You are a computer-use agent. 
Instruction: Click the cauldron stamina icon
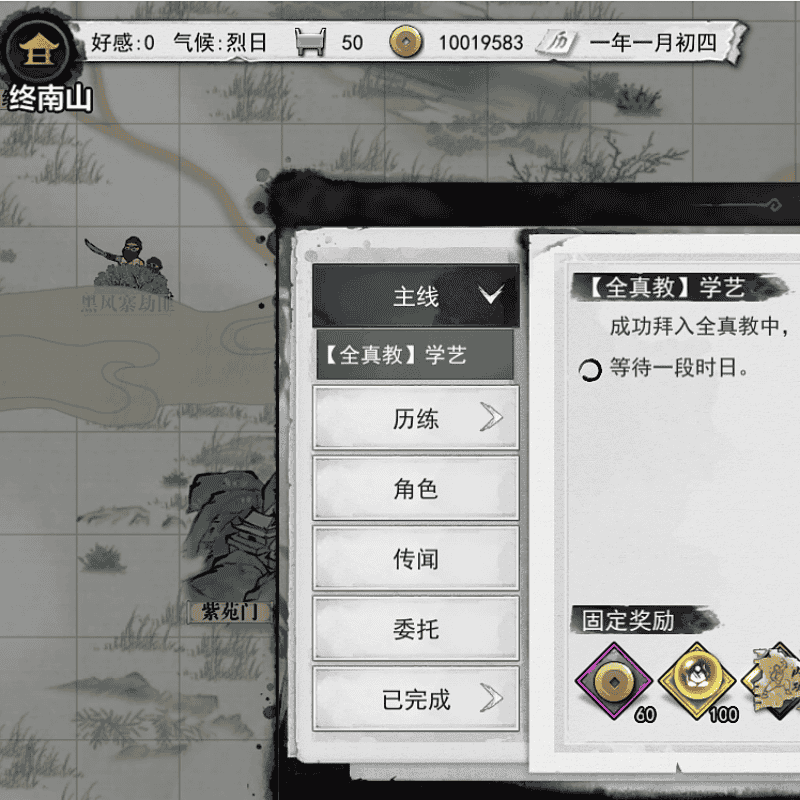(310, 42)
